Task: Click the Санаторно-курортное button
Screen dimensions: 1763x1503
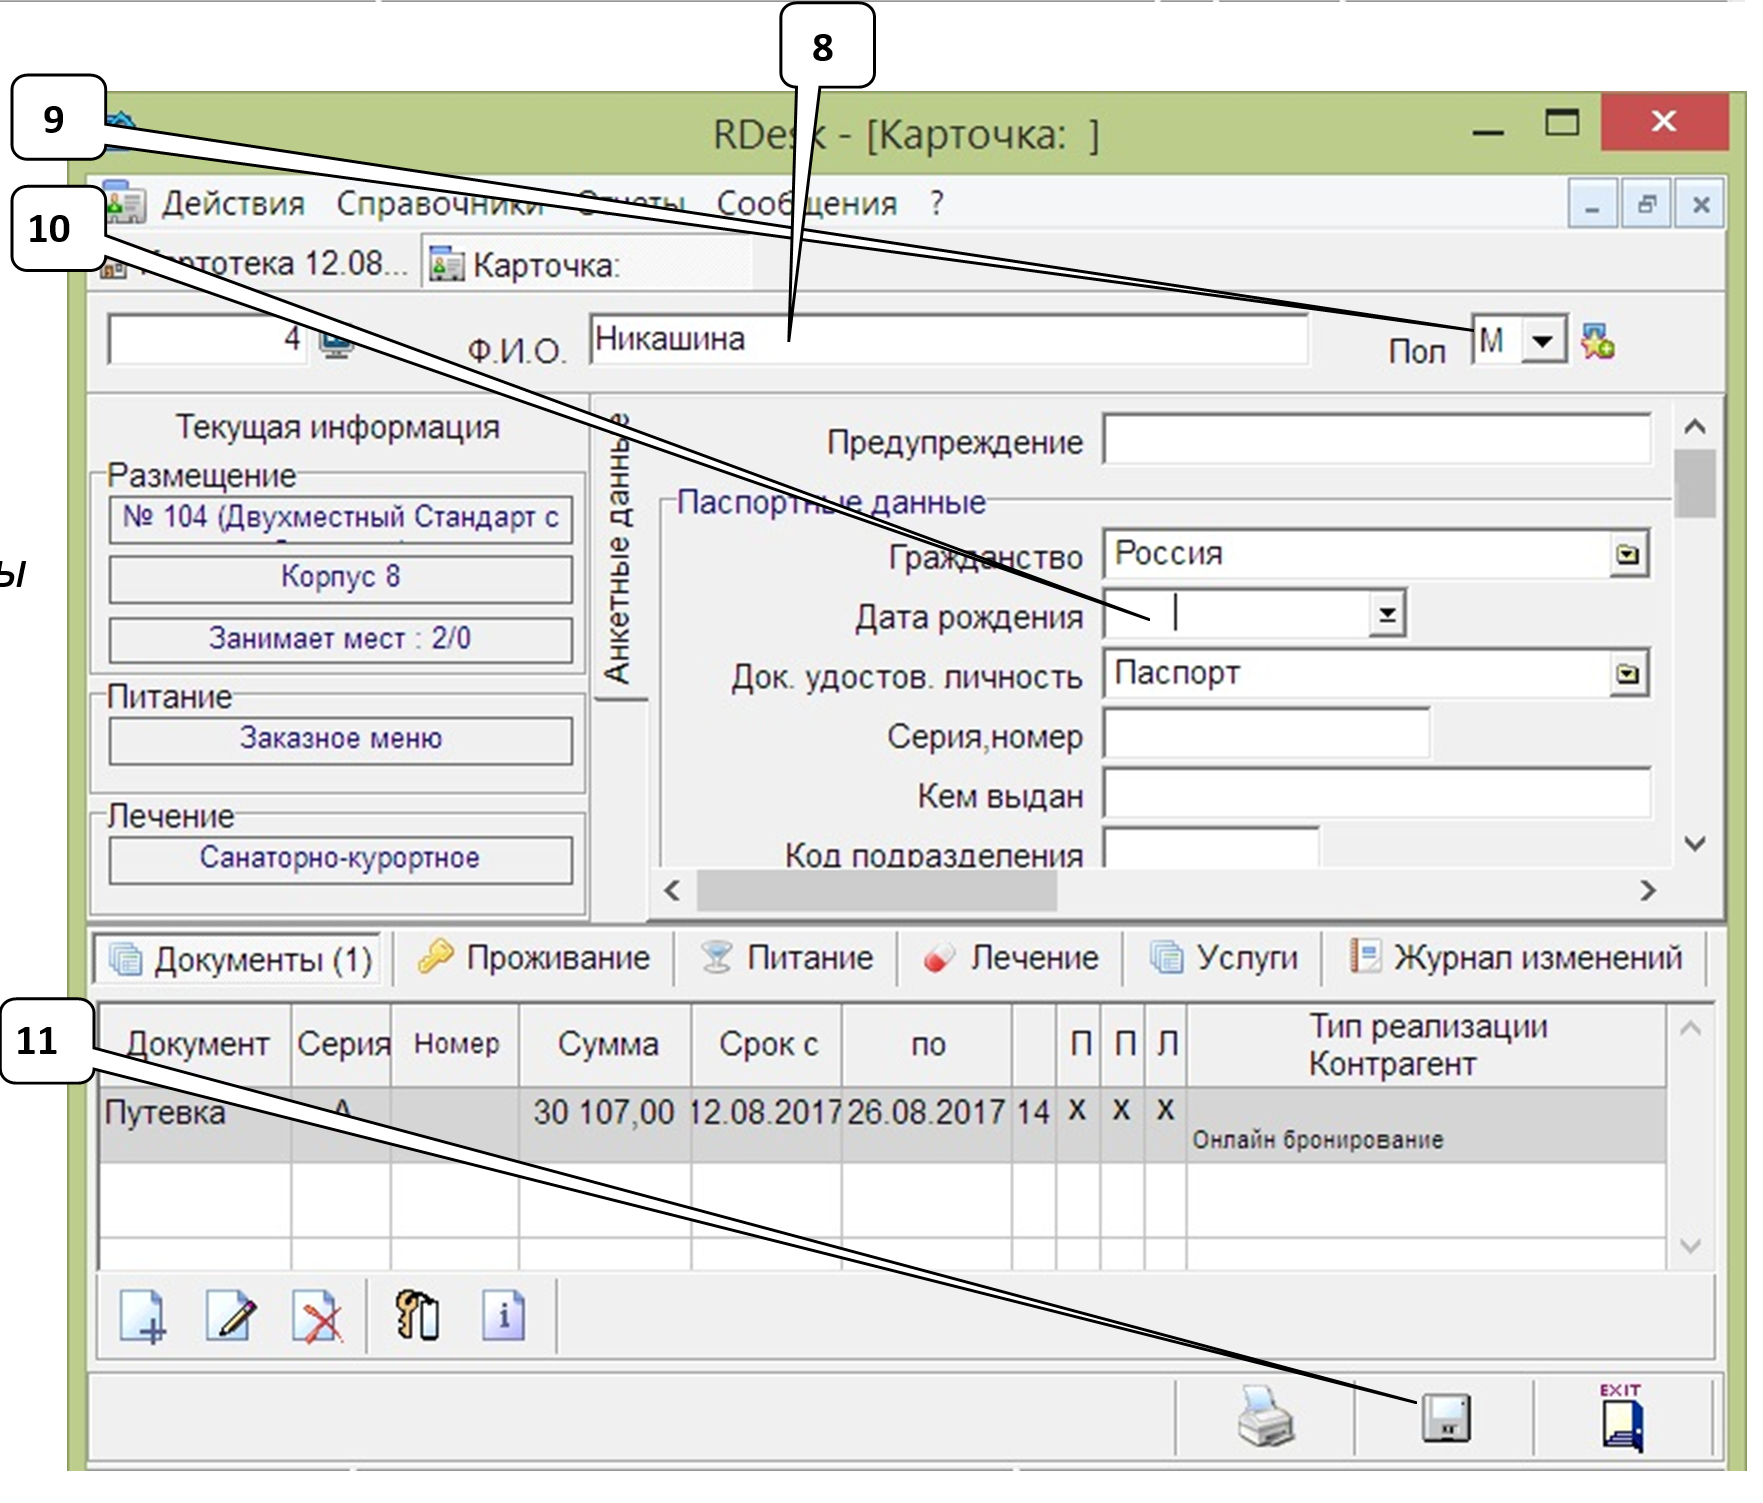Action: pos(340,859)
